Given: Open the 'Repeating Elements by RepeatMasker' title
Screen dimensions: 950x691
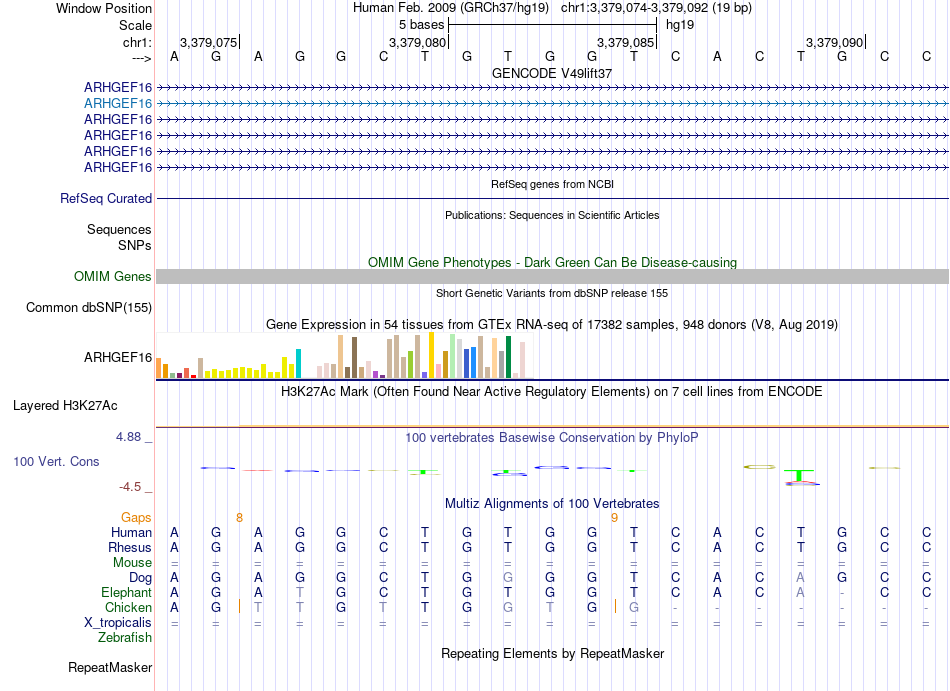Looking at the screenshot, I should pyautogui.click(x=552, y=653).
